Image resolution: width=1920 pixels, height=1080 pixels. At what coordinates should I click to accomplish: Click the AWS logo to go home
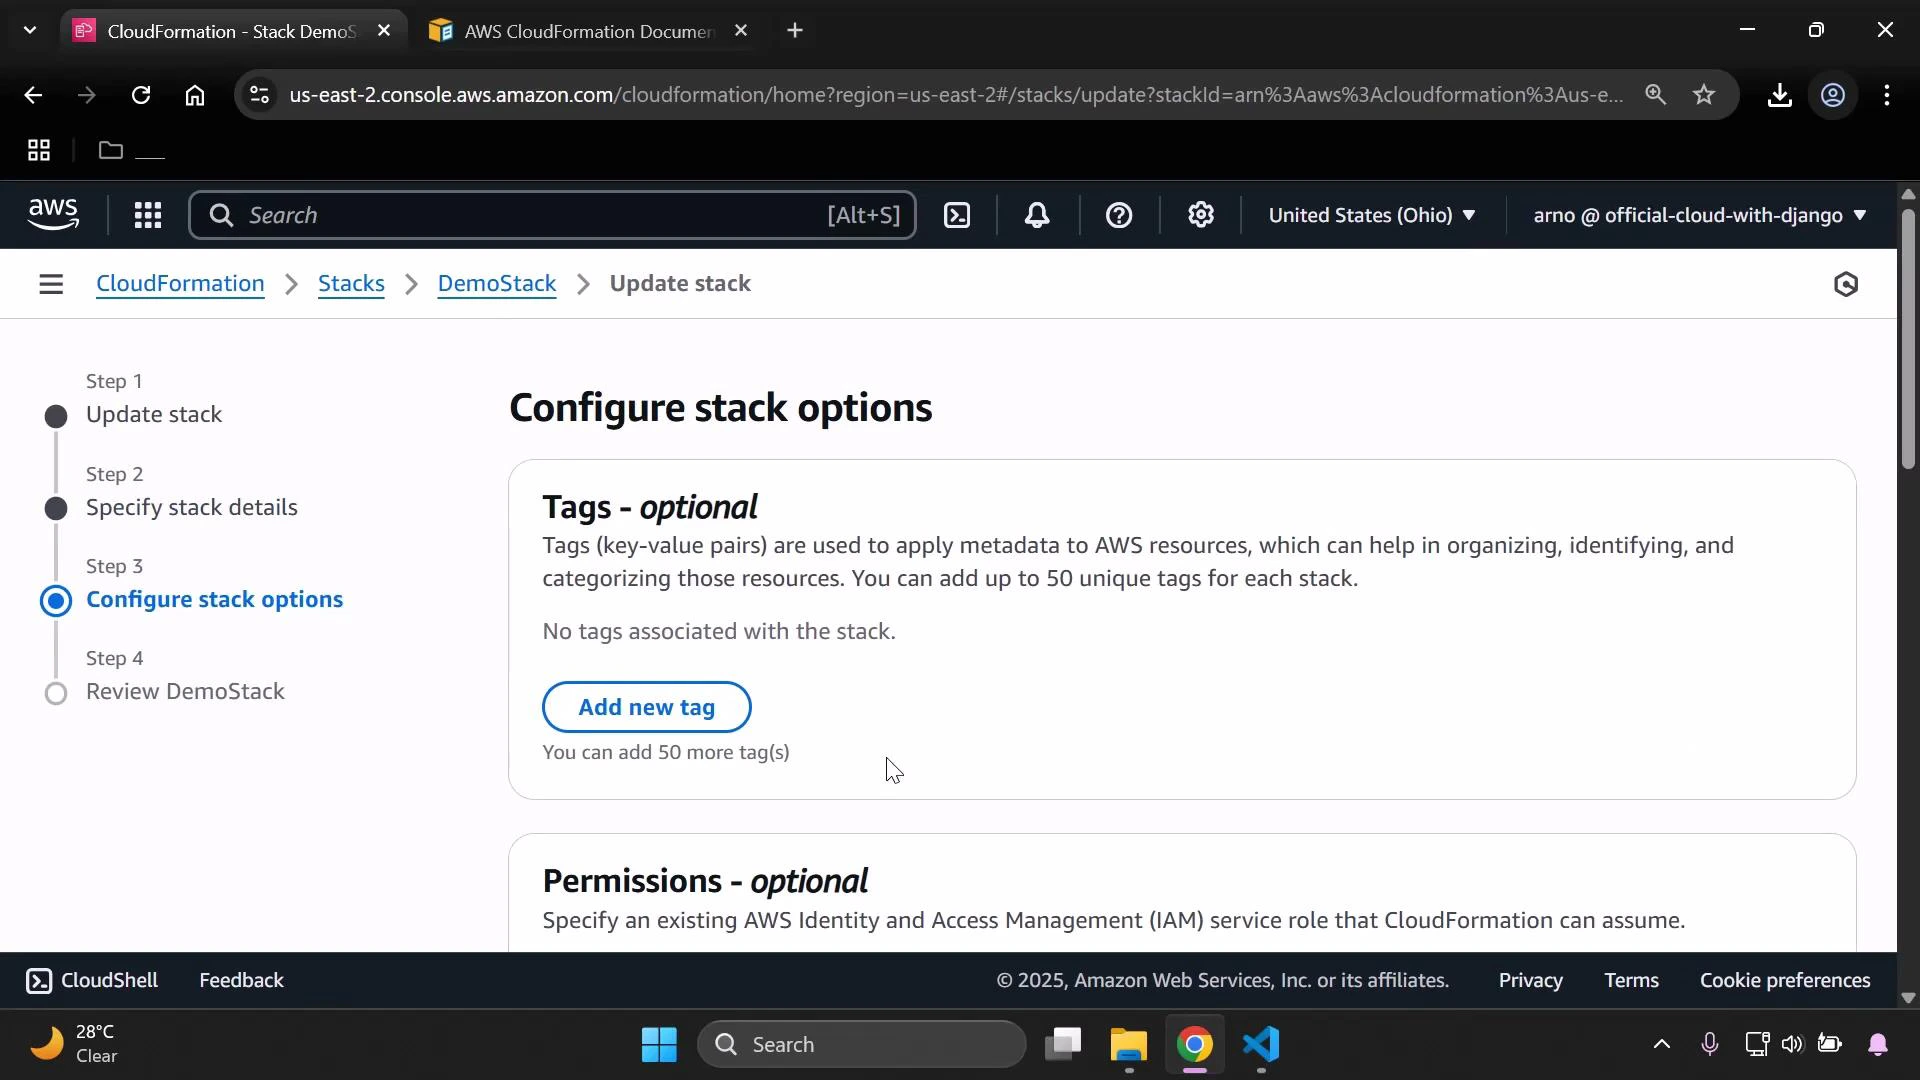coord(52,214)
